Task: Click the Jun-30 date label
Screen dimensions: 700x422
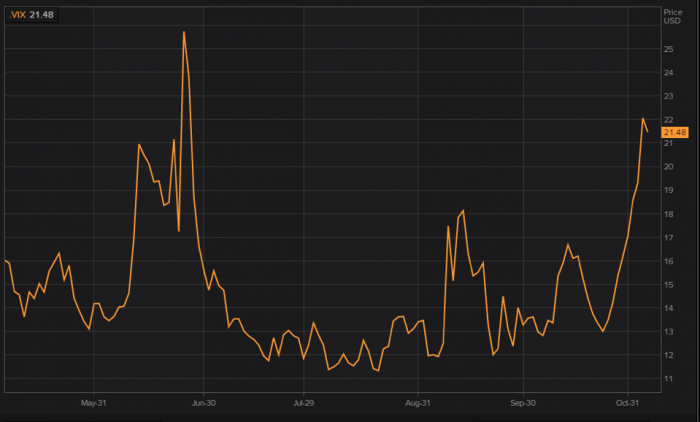Action: [203, 403]
